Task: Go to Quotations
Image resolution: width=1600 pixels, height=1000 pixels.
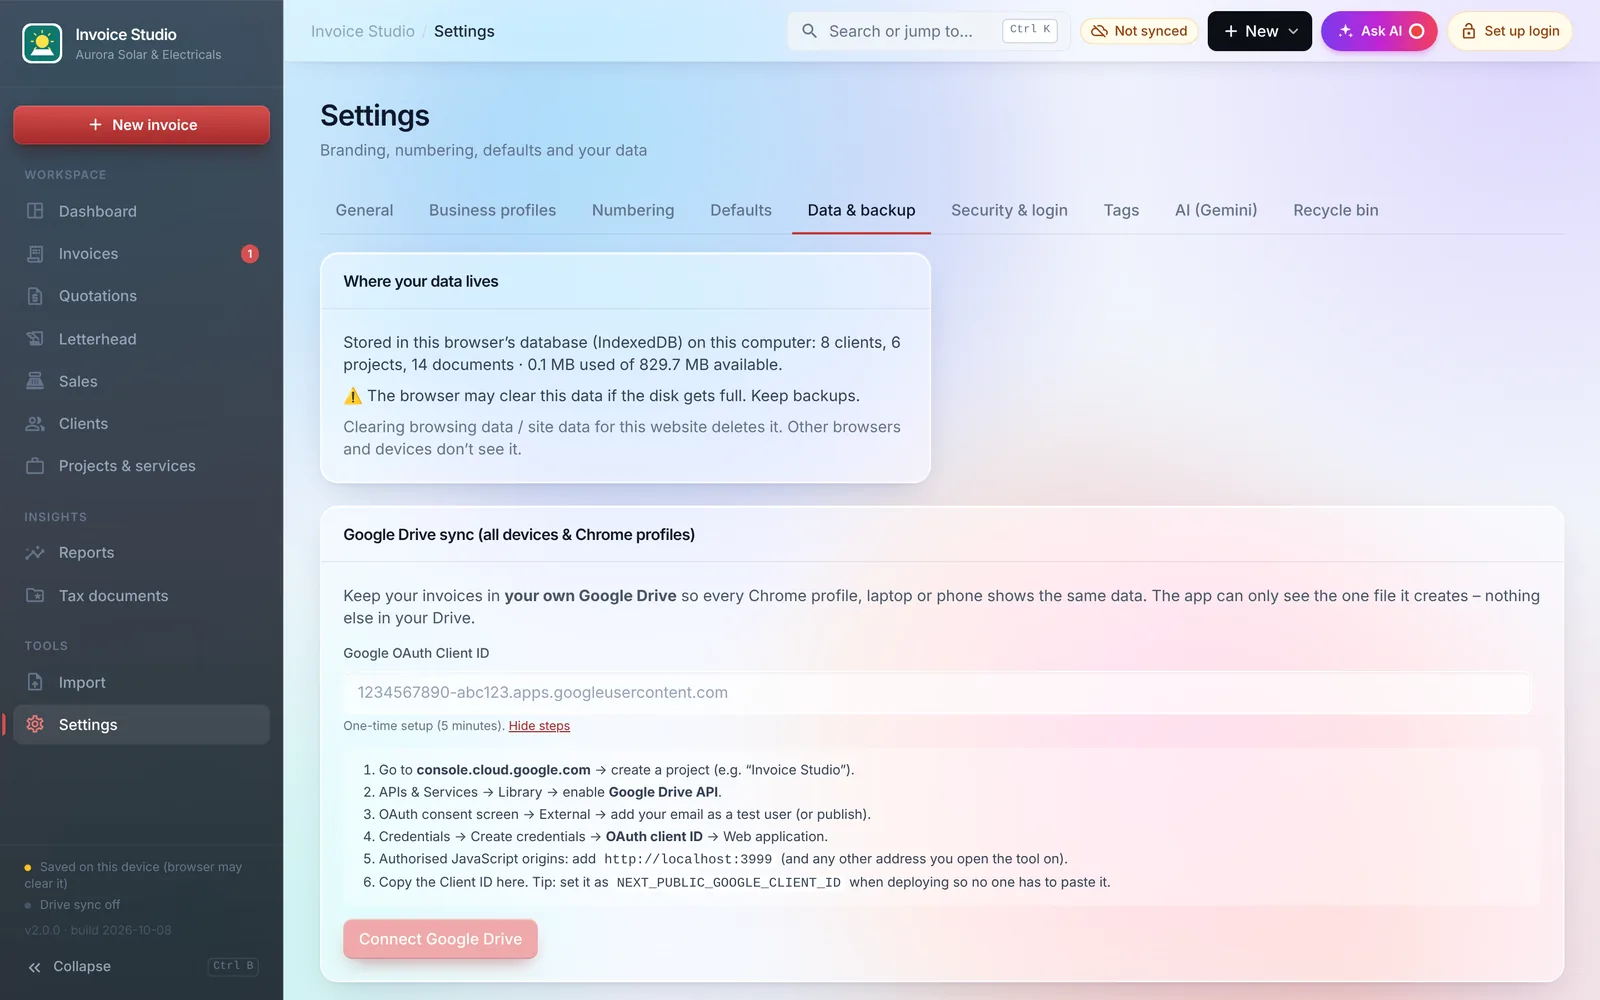Action: [141, 296]
